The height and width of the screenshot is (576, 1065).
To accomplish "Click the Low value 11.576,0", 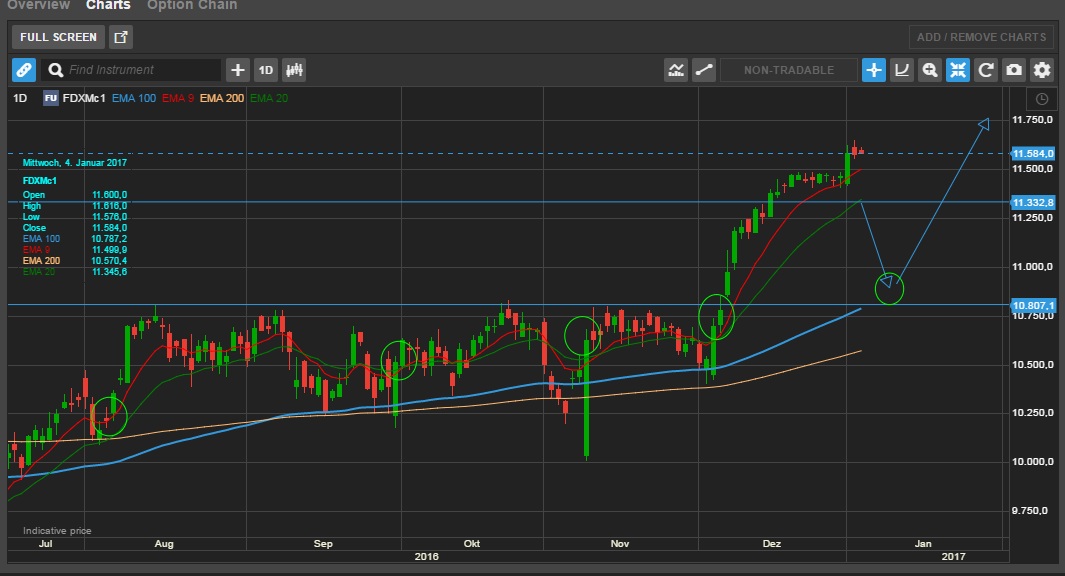I will point(109,217).
